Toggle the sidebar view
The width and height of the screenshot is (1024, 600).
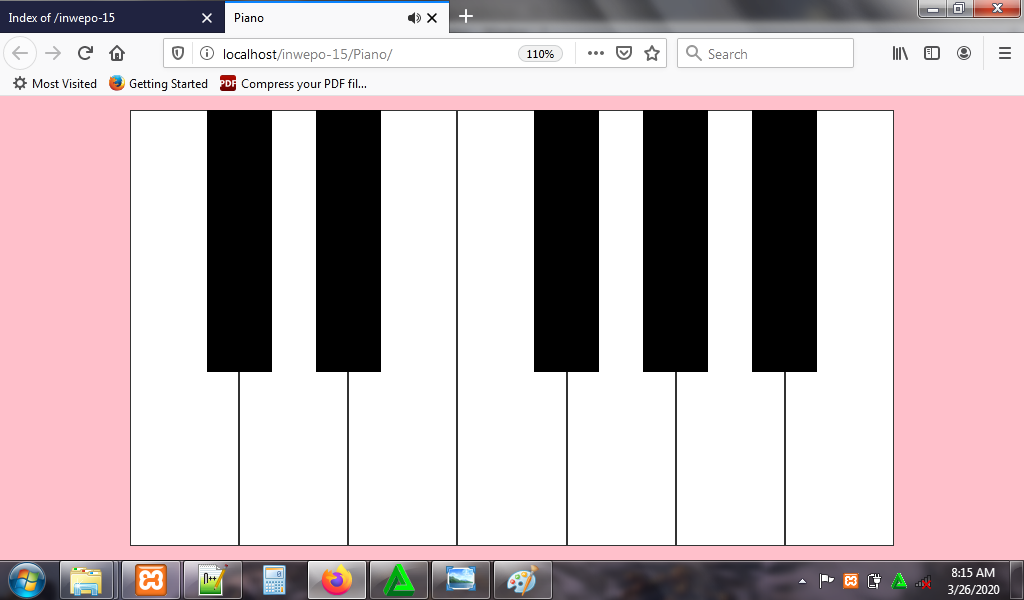pyautogui.click(x=932, y=54)
